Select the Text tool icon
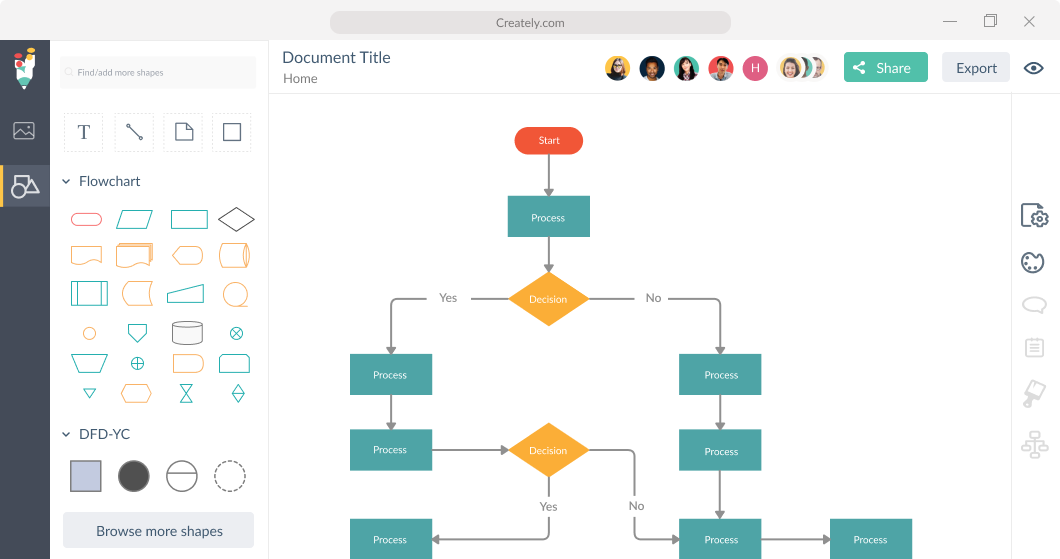Viewport: 1060px width, 559px height. point(84,132)
